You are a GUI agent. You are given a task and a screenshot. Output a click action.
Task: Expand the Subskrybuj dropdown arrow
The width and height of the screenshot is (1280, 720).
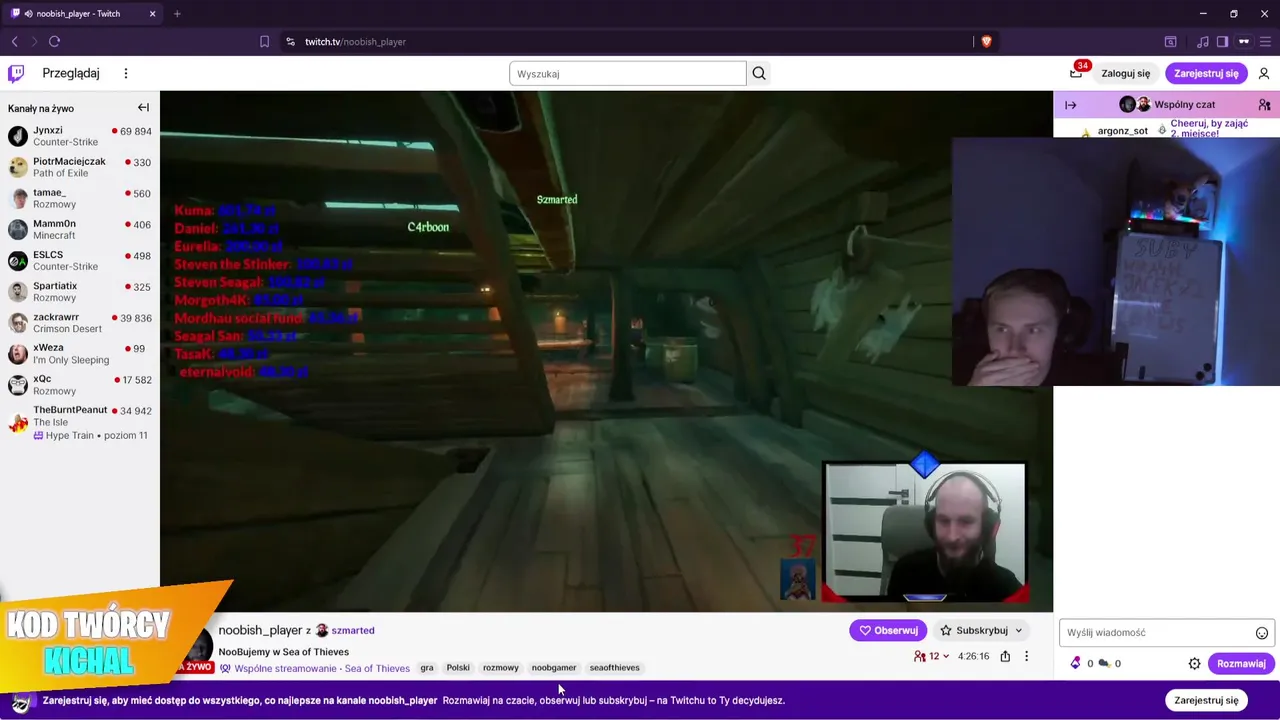[x=1018, y=630]
